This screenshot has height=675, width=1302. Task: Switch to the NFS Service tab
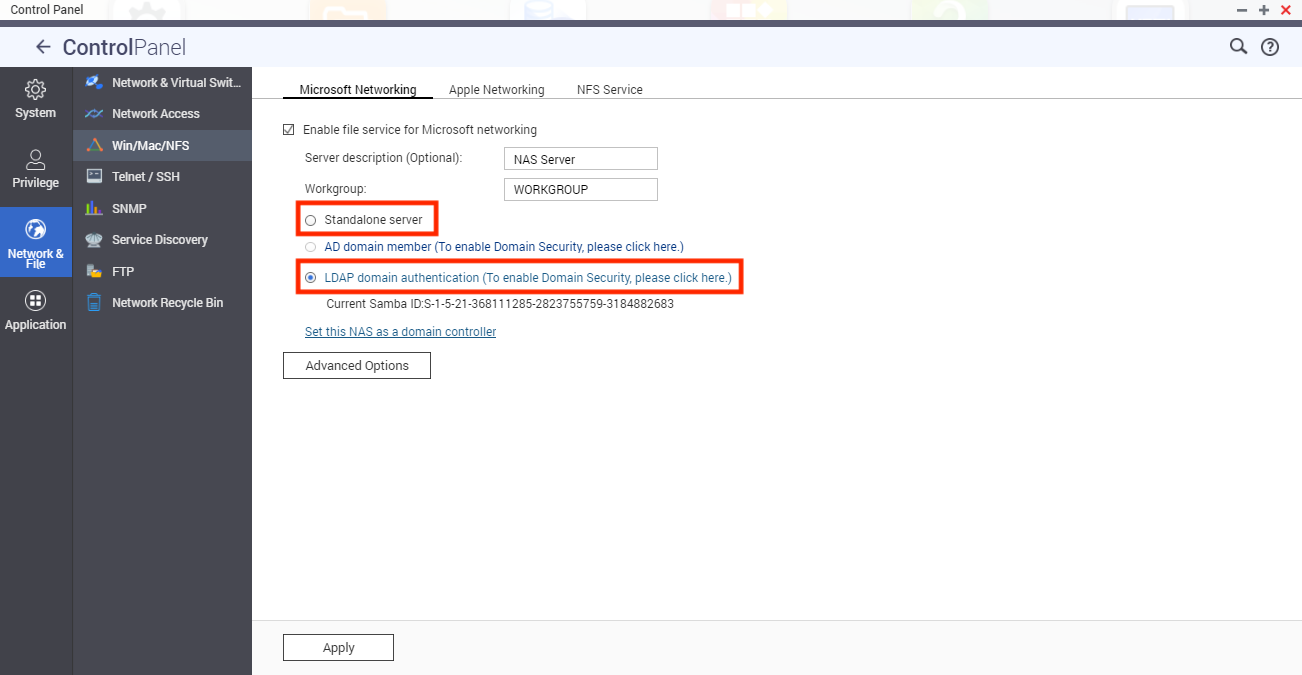tap(609, 90)
